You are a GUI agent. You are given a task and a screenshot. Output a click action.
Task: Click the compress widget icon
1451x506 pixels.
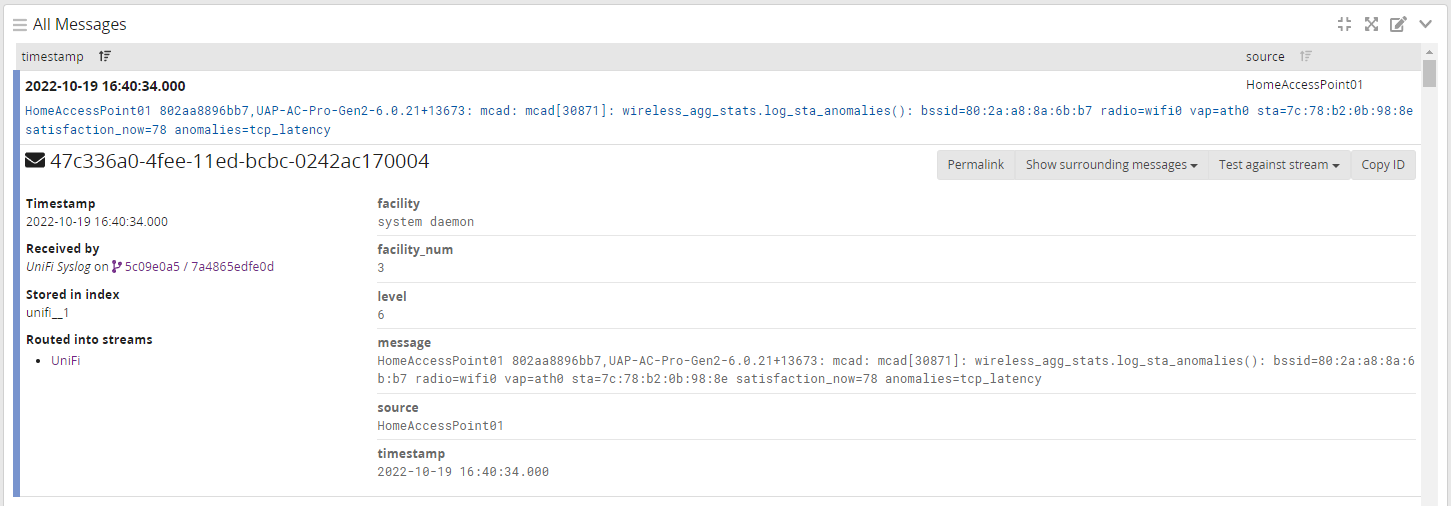(1344, 24)
